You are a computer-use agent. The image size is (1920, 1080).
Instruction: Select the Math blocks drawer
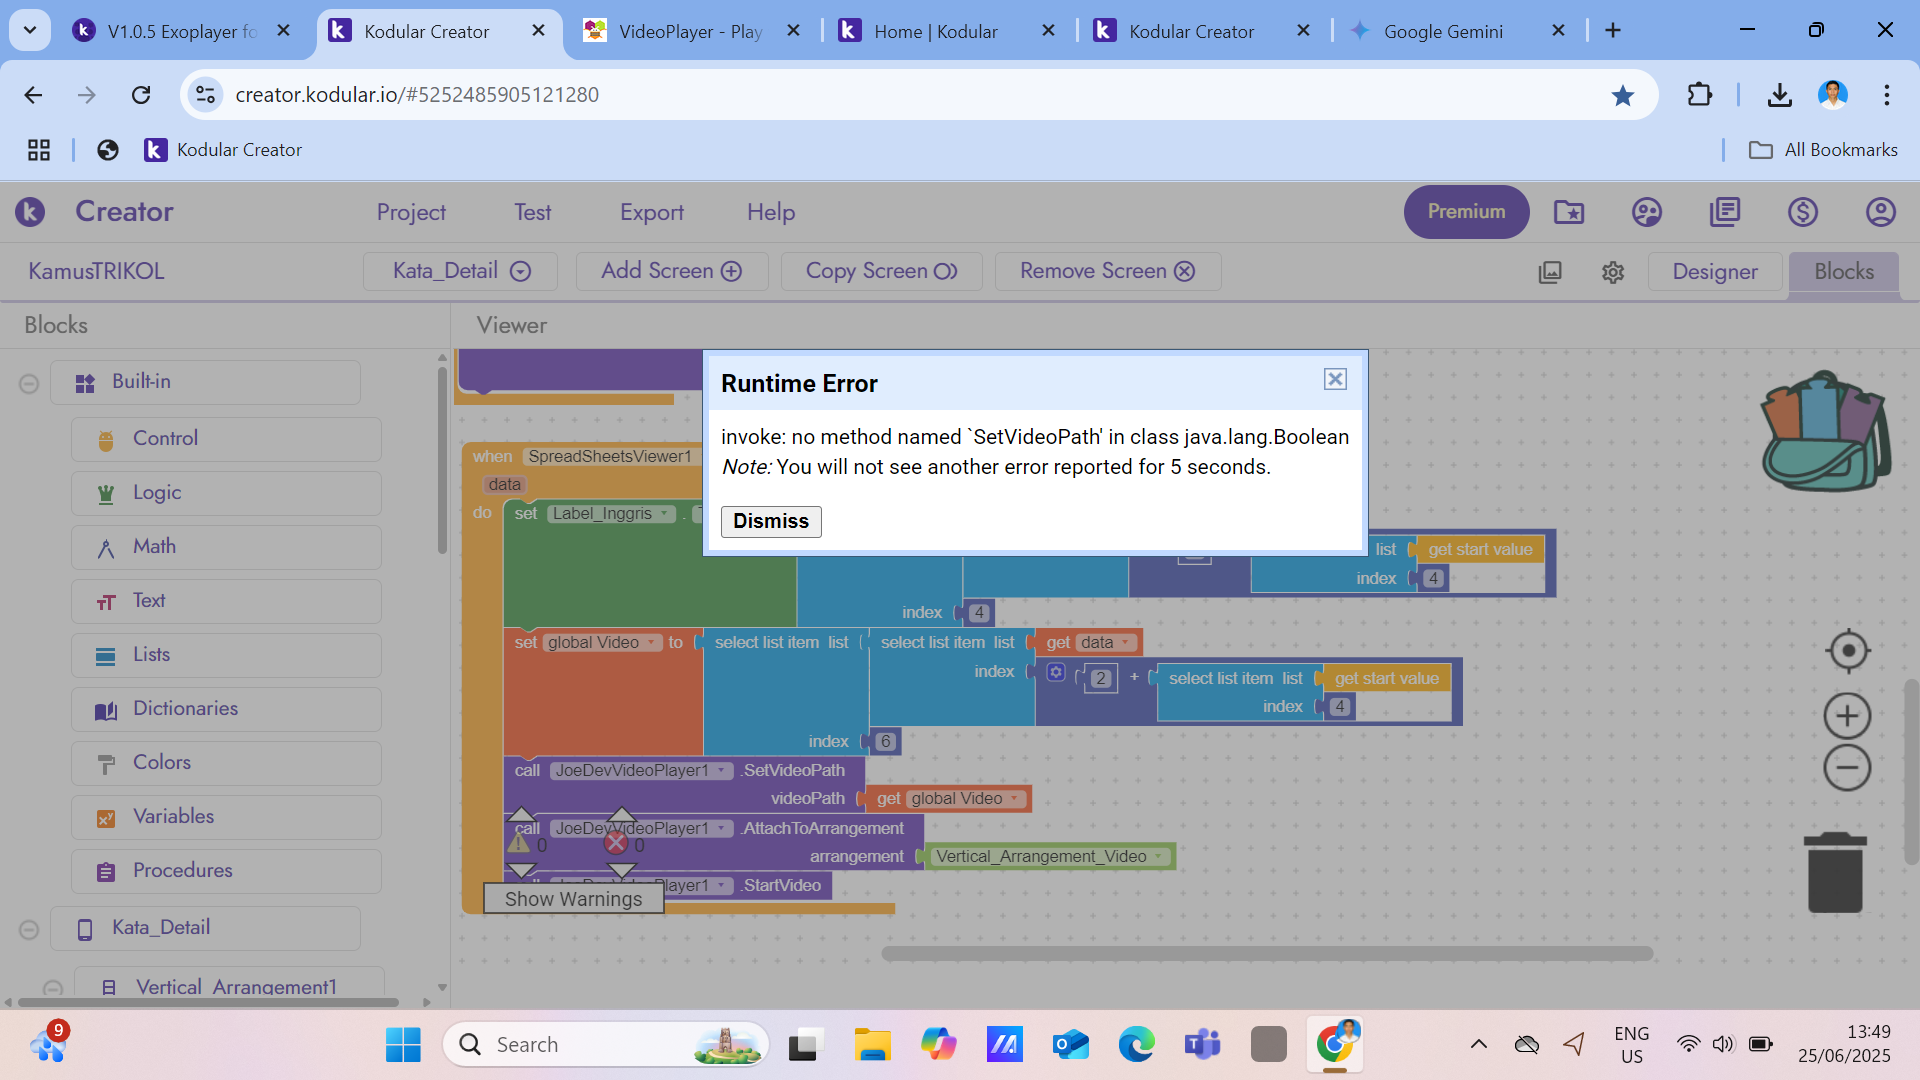click(x=226, y=547)
